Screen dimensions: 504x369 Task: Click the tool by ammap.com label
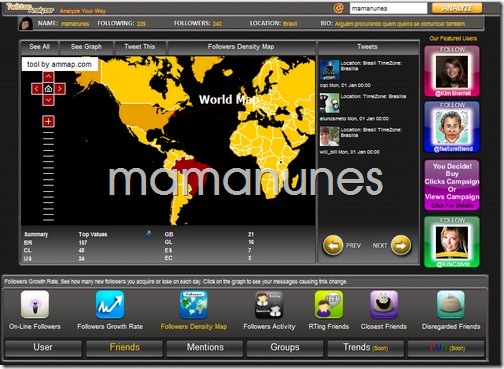pos(60,64)
